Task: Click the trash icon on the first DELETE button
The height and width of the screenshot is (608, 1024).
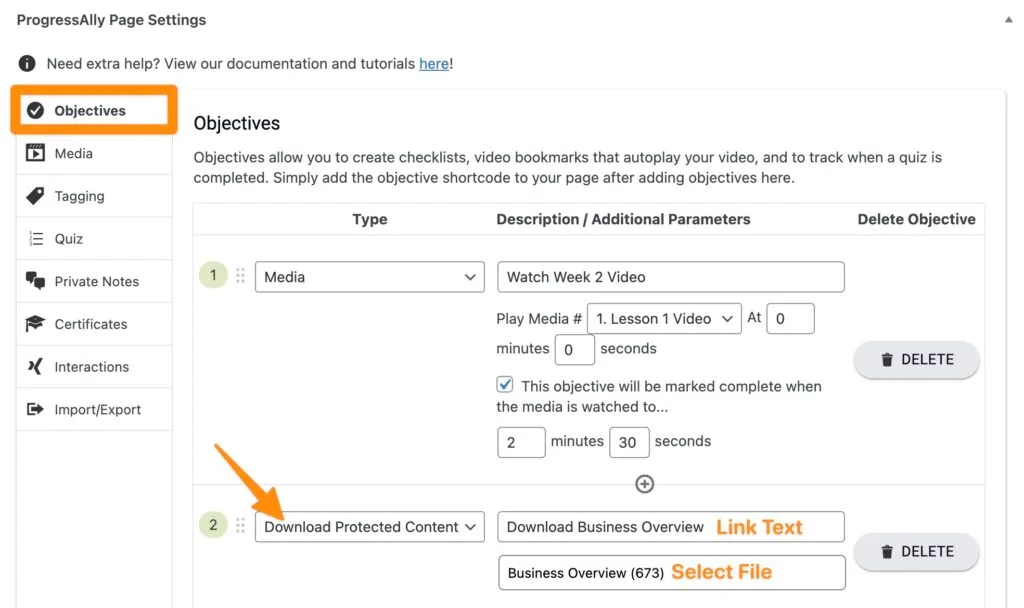Action: tap(884, 359)
